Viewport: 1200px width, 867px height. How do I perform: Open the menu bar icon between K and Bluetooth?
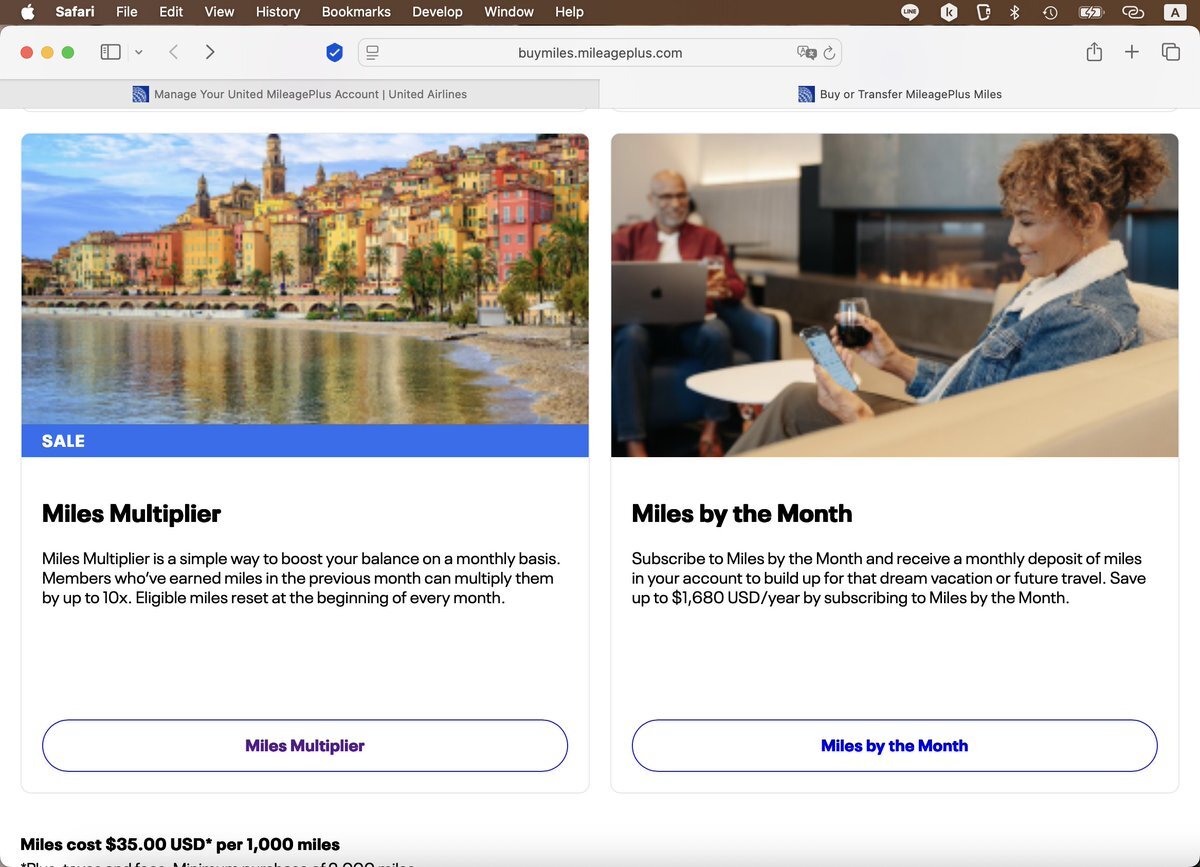983,12
